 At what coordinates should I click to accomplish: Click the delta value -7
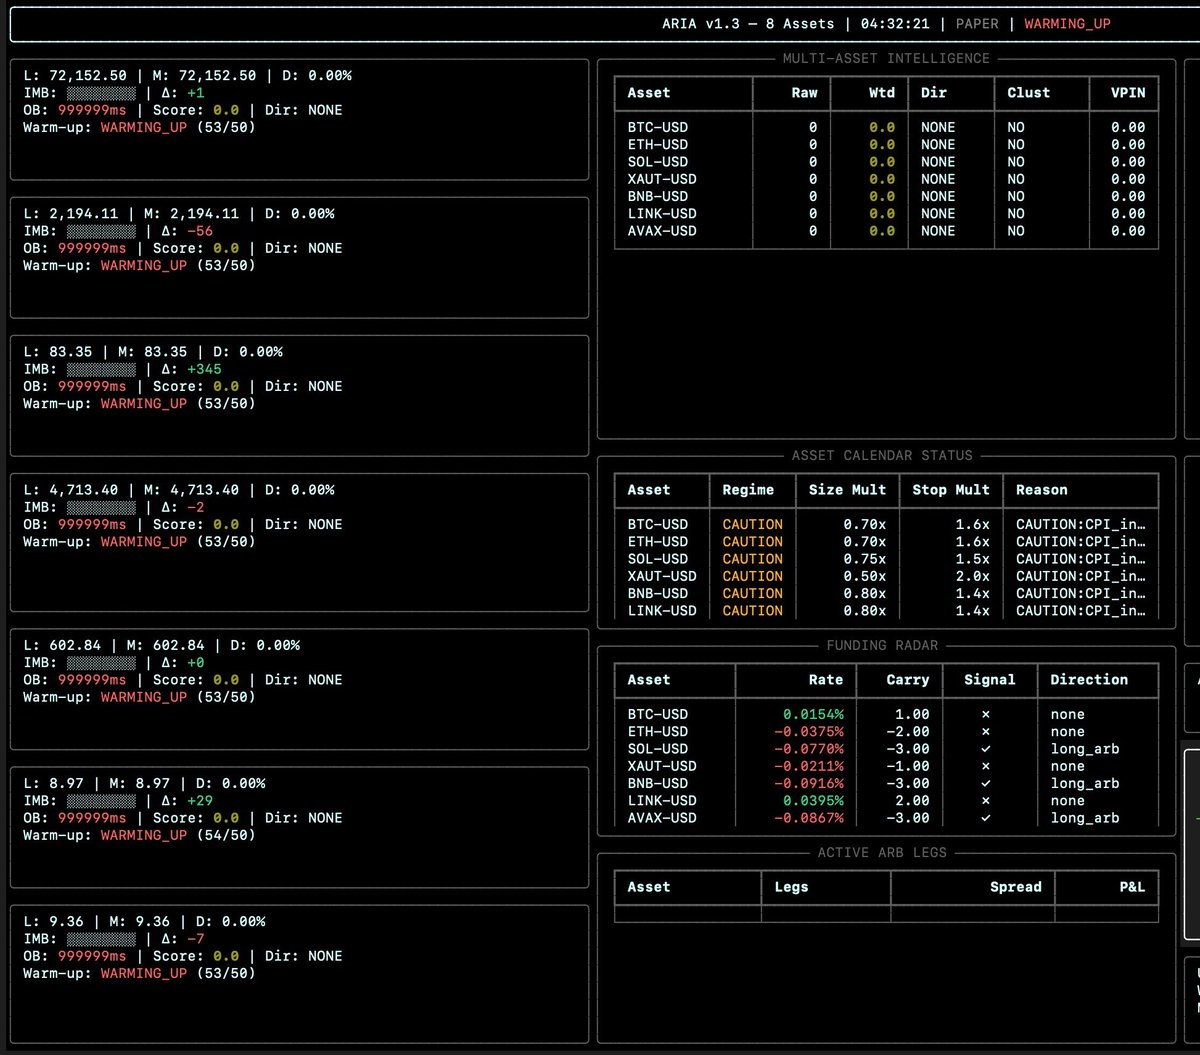pos(196,938)
